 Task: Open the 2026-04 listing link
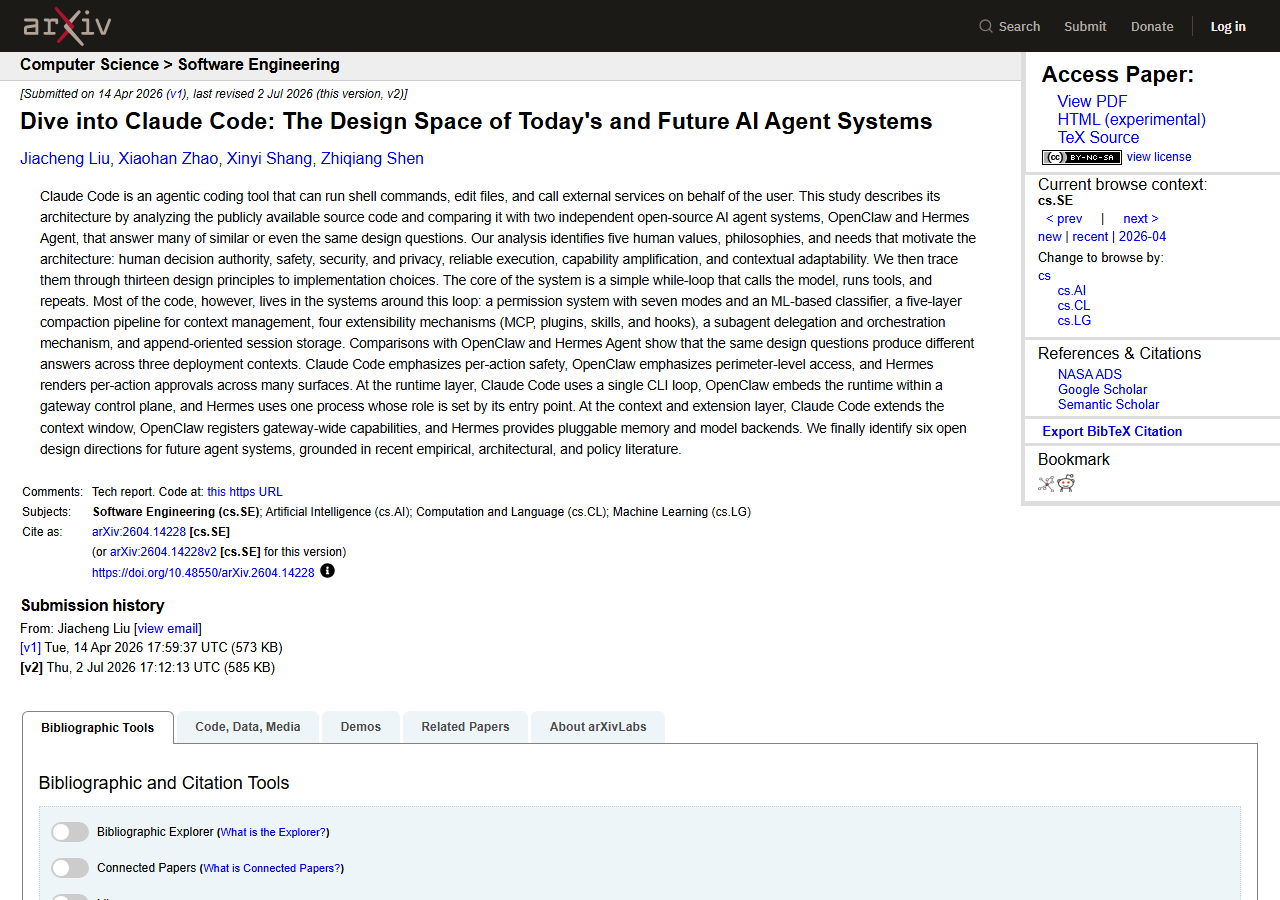(x=1142, y=237)
